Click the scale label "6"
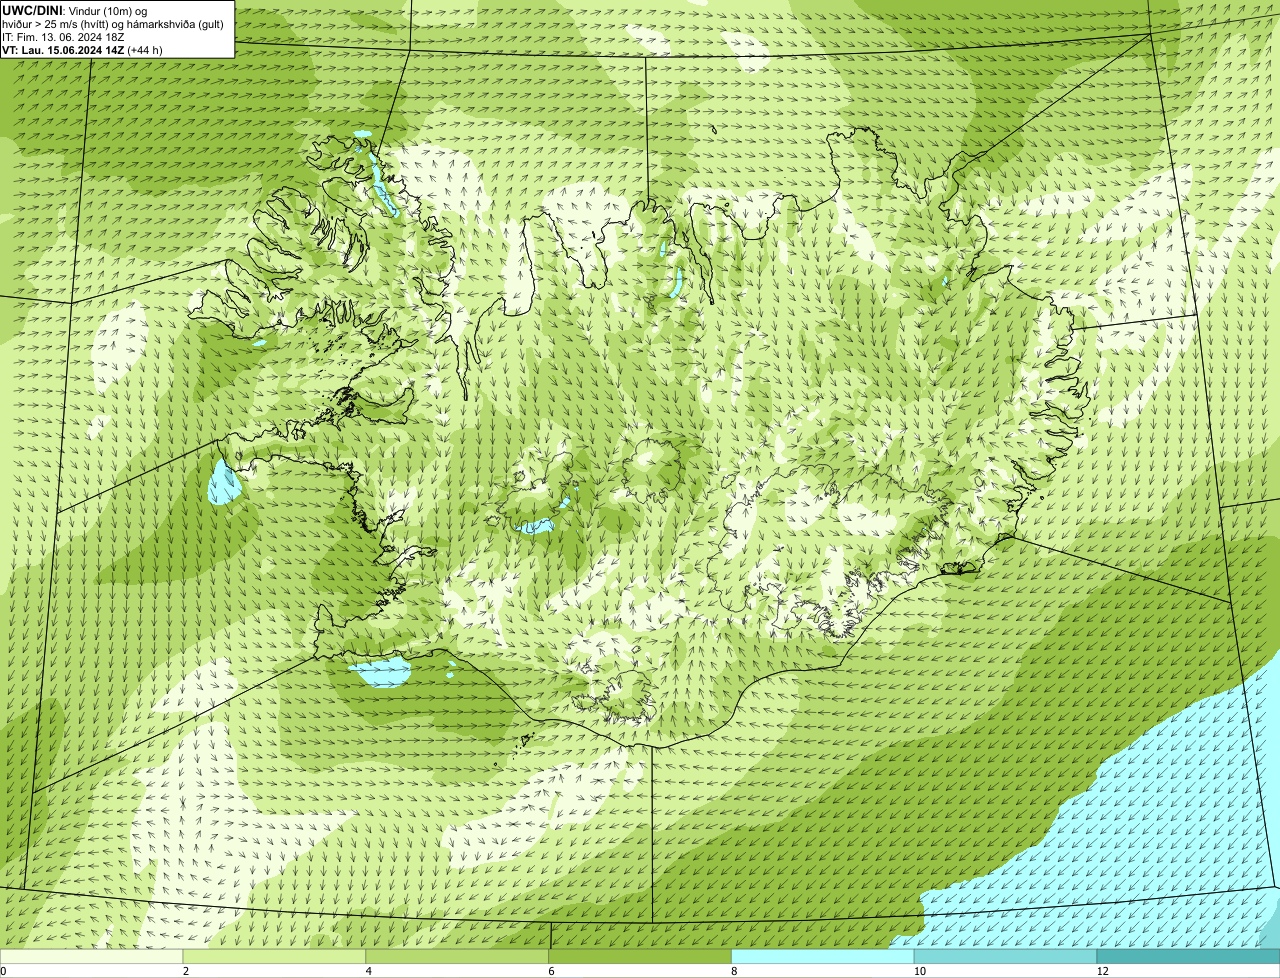 (x=551, y=971)
